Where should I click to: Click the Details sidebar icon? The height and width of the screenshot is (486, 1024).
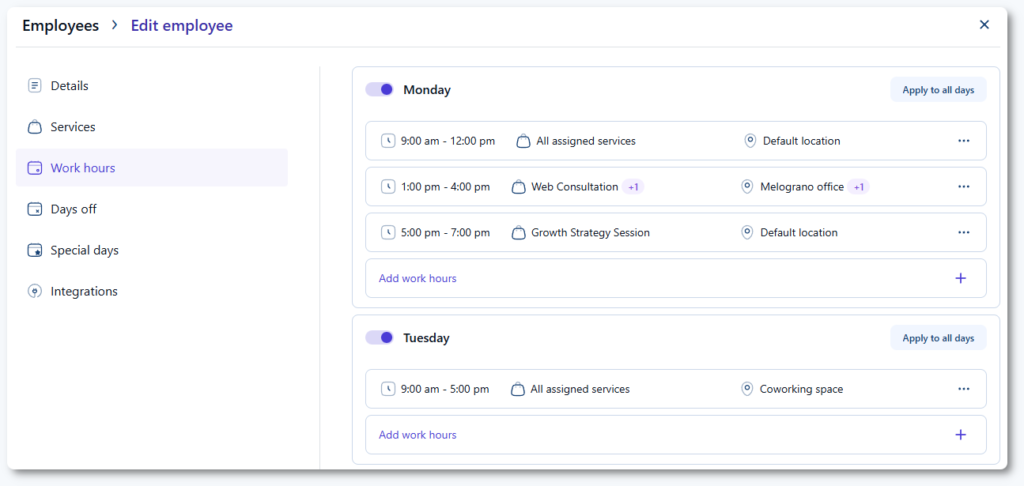click(35, 86)
